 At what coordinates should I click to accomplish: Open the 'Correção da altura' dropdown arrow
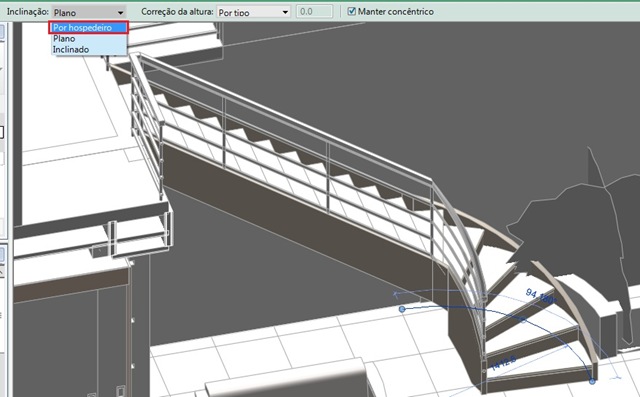[285, 12]
